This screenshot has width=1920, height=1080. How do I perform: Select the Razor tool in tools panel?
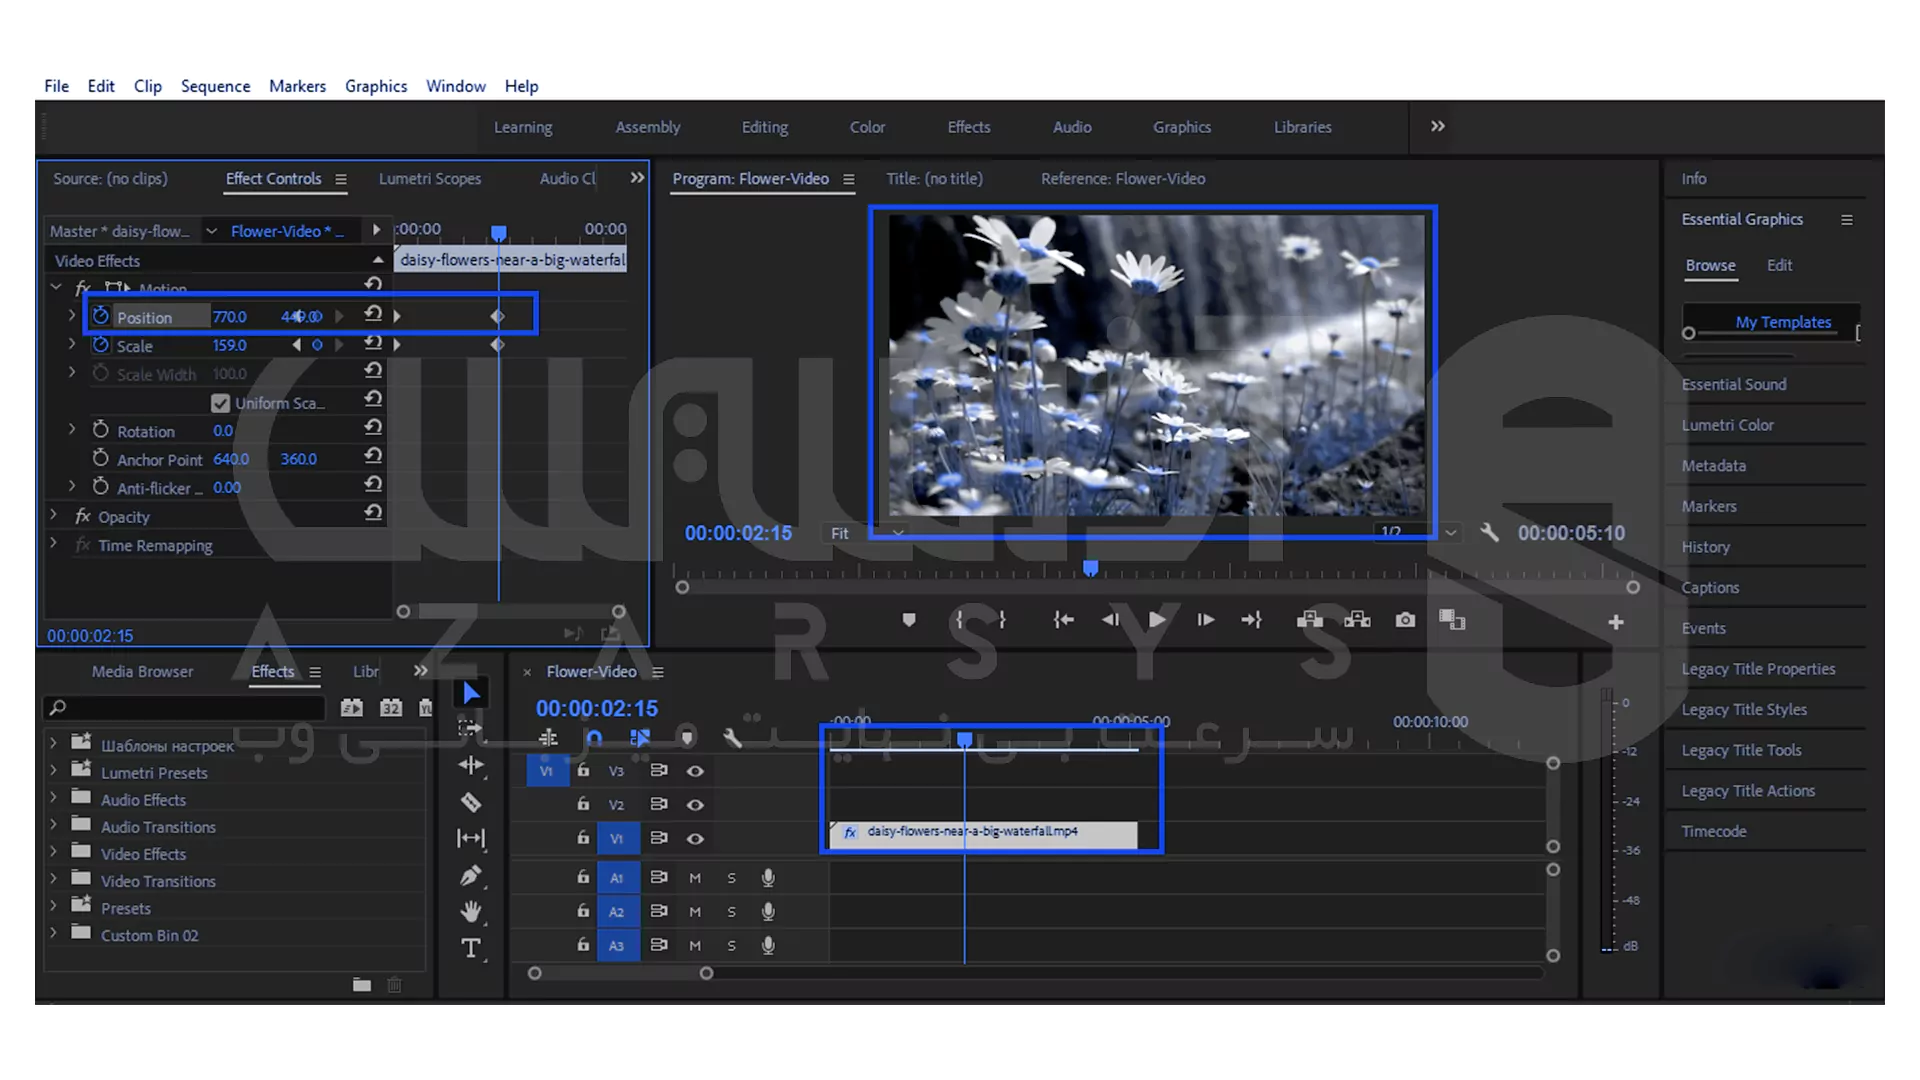[x=471, y=802]
